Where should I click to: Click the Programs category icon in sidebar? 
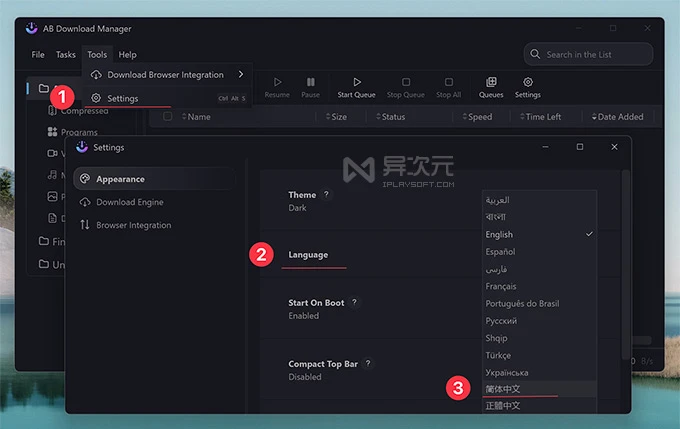[x=52, y=131]
